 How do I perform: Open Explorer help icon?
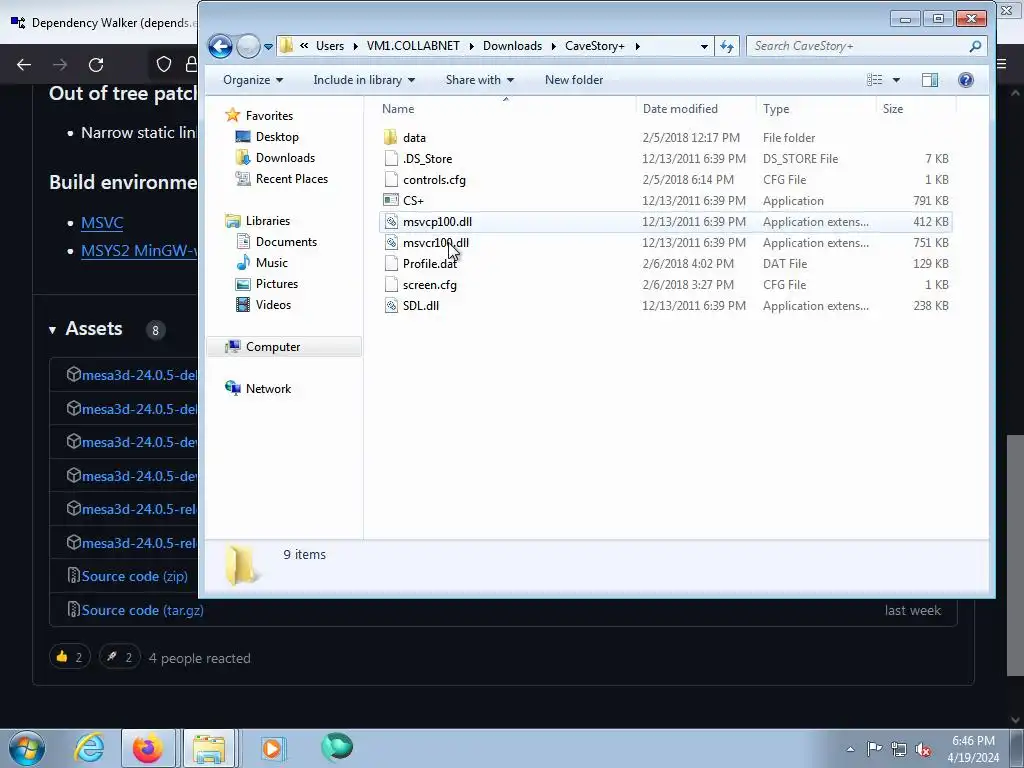coord(965,80)
